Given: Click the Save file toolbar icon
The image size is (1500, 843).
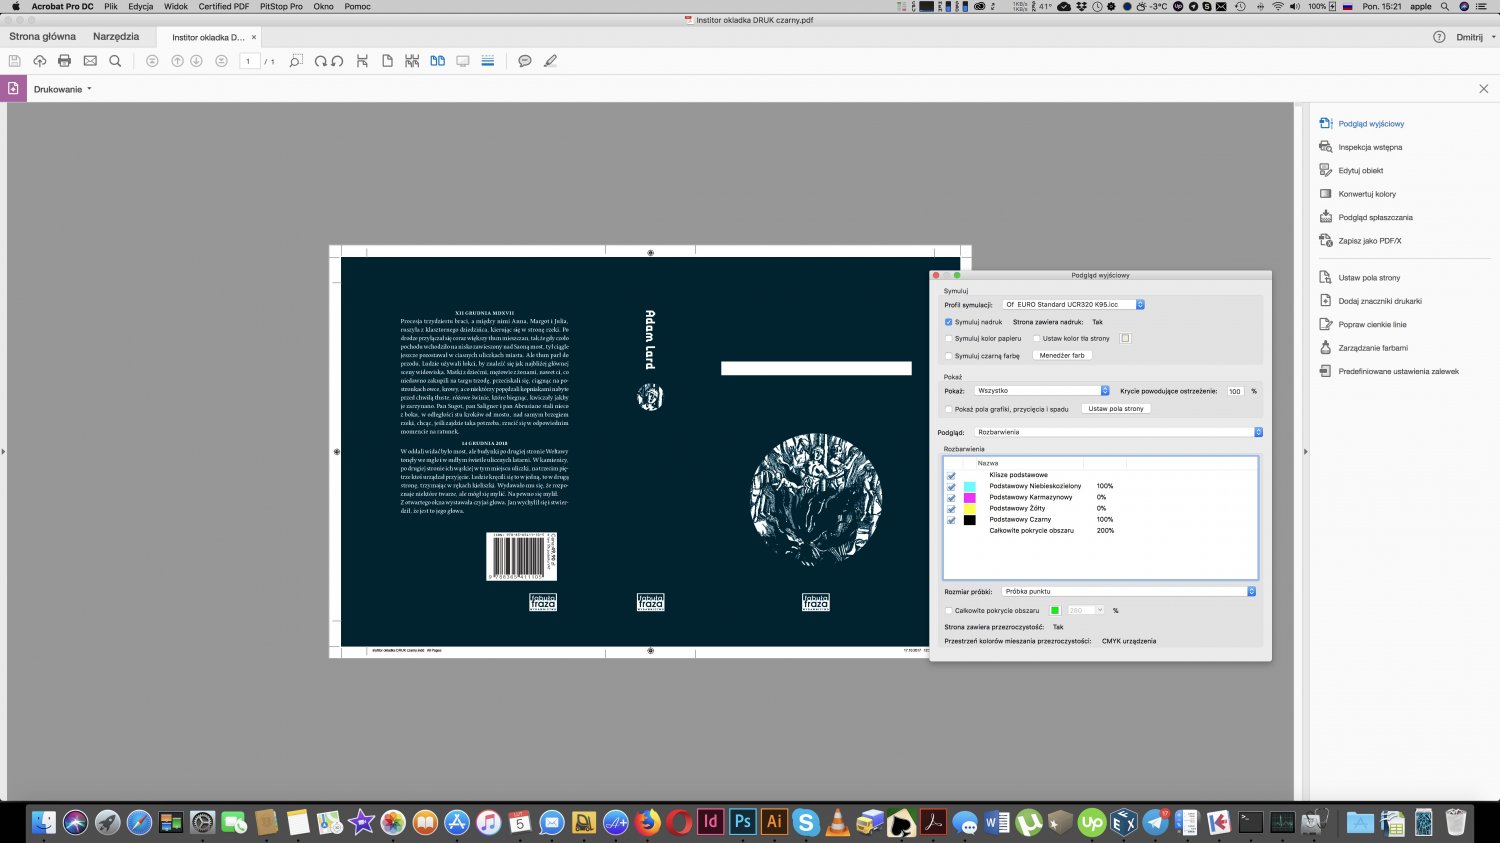Looking at the screenshot, I should coord(16,61).
